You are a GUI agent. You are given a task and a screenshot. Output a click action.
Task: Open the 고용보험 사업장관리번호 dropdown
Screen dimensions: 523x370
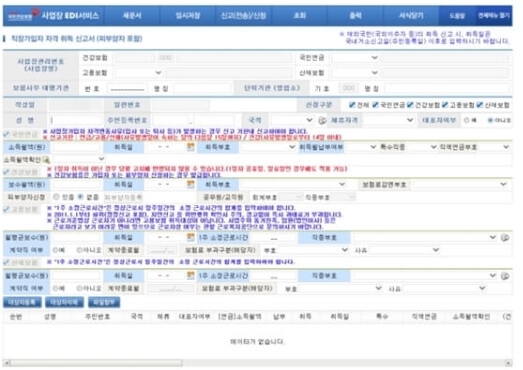[139, 72]
